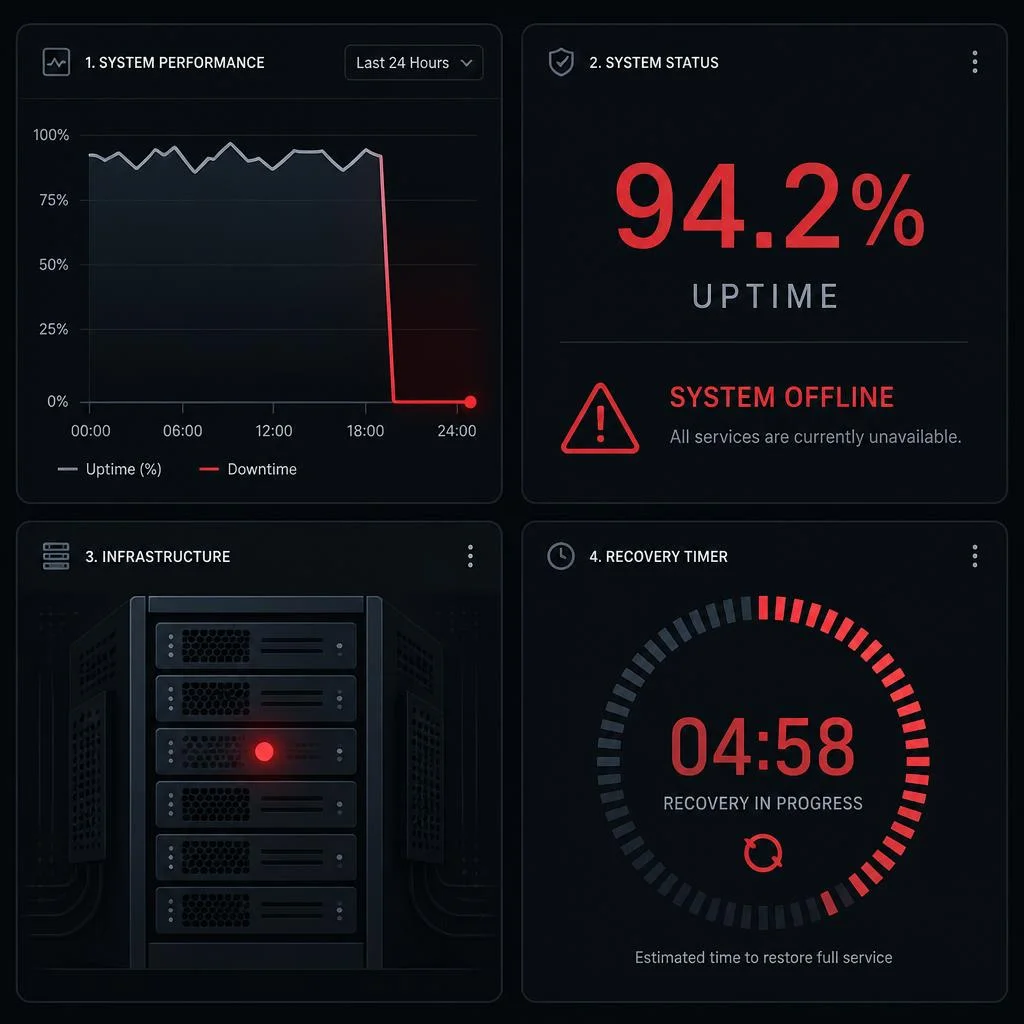The image size is (1024, 1024).
Task: Click the 06:00 axis label
Action: (x=182, y=431)
